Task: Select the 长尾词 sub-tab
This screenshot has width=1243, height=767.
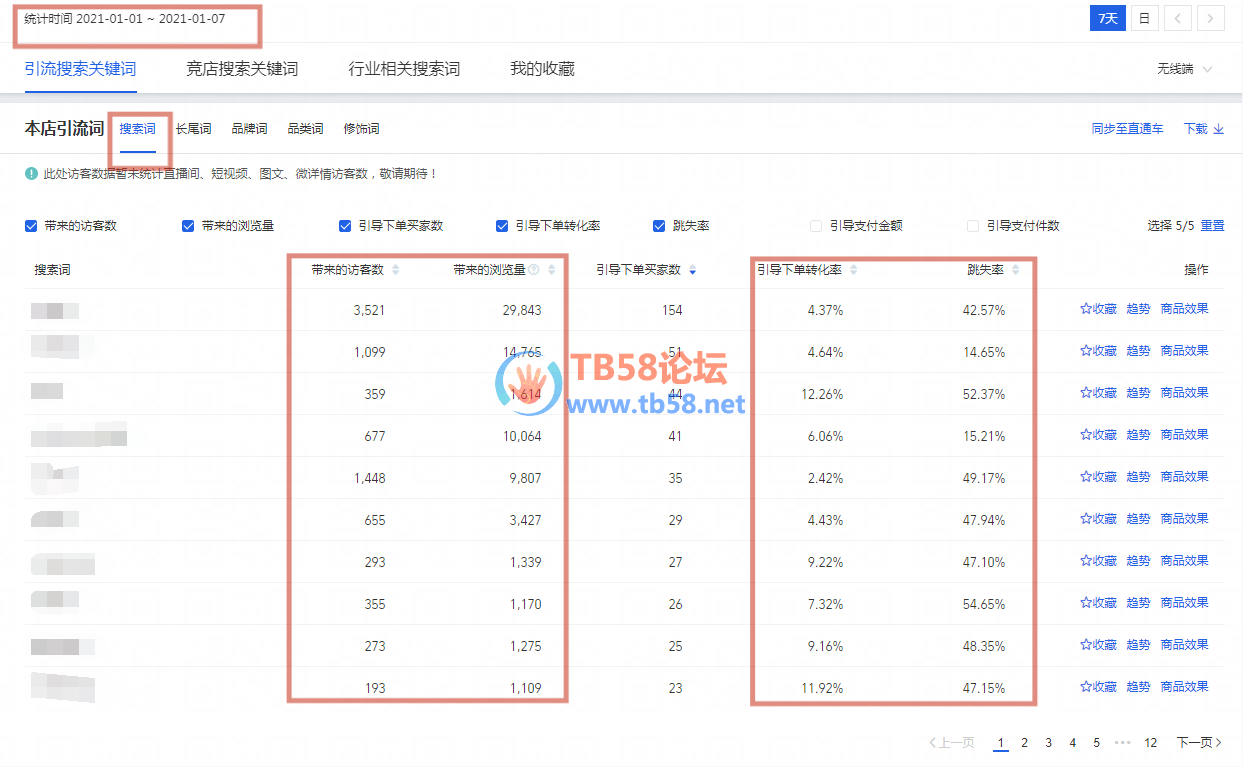Action: (x=193, y=129)
